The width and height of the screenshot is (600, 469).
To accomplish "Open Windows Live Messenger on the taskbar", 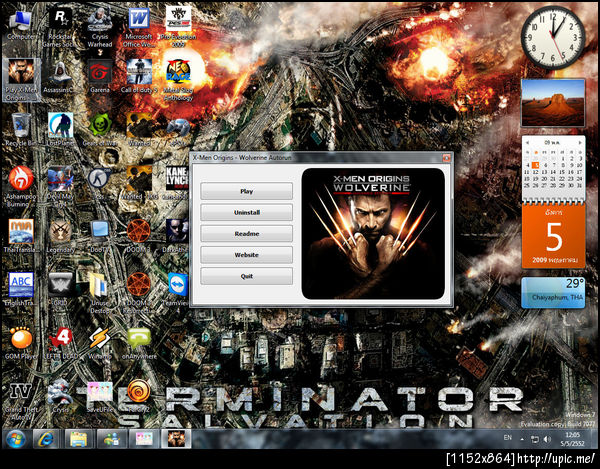I will point(111,439).
